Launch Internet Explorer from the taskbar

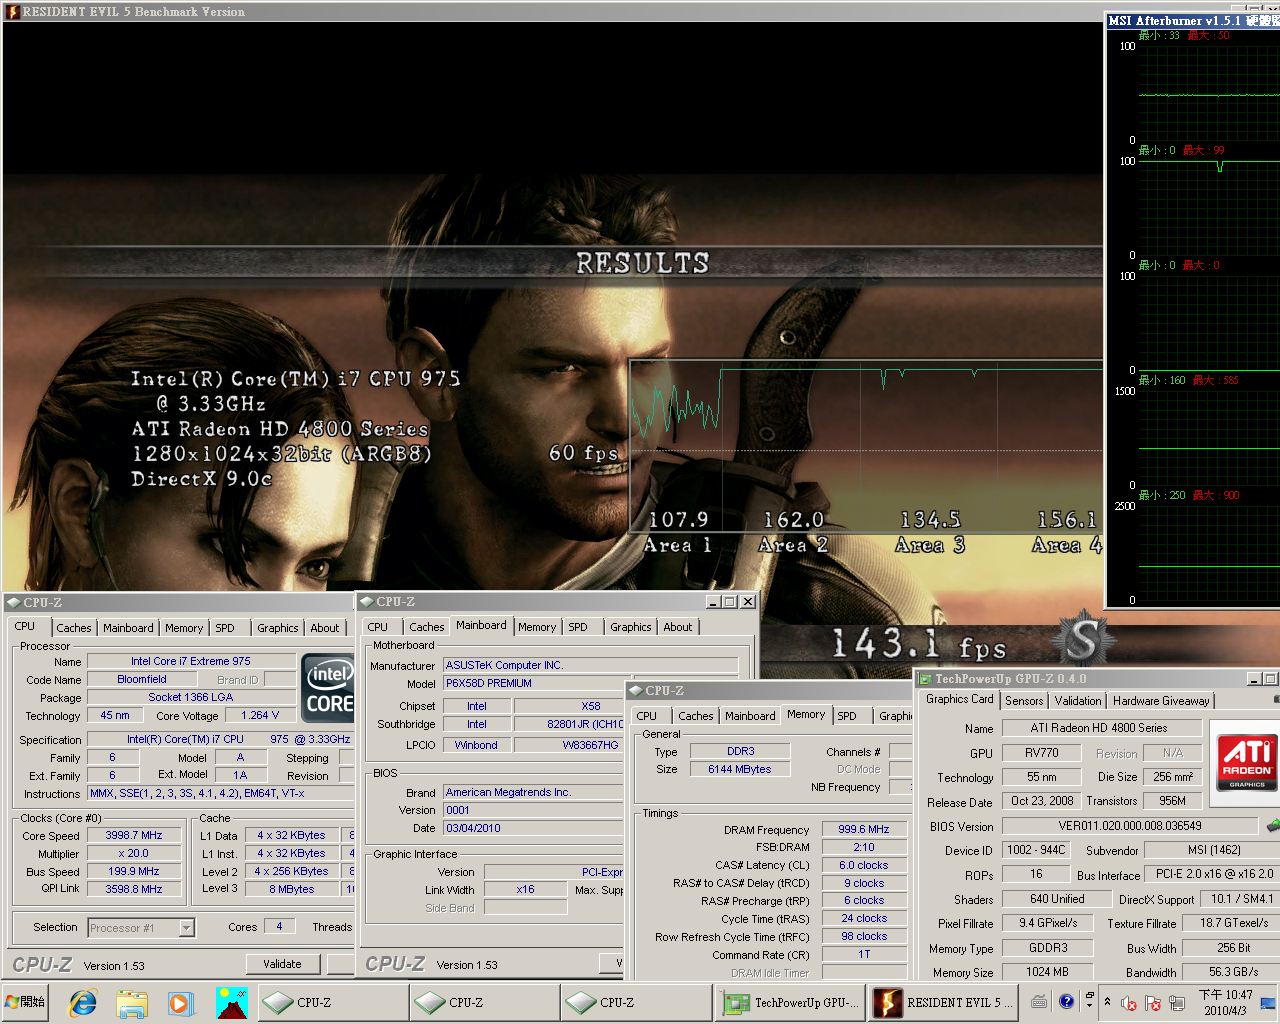82,1002
